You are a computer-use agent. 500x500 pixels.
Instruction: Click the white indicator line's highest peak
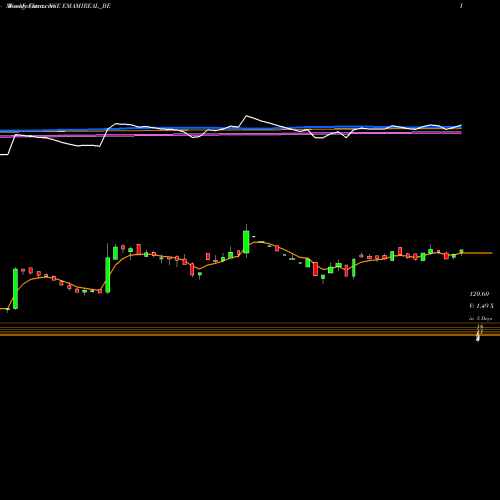tap(247, 116)
